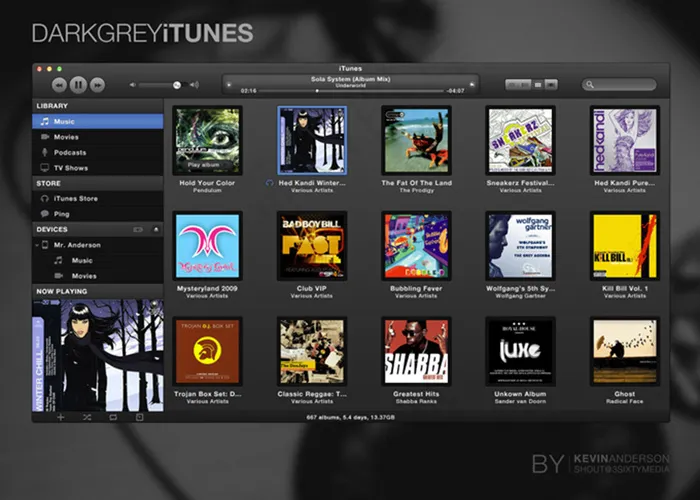Viewport: 700px width, 500px height.
Task: Click the Ping speech bubble icon
Action: tap(45, 214)
